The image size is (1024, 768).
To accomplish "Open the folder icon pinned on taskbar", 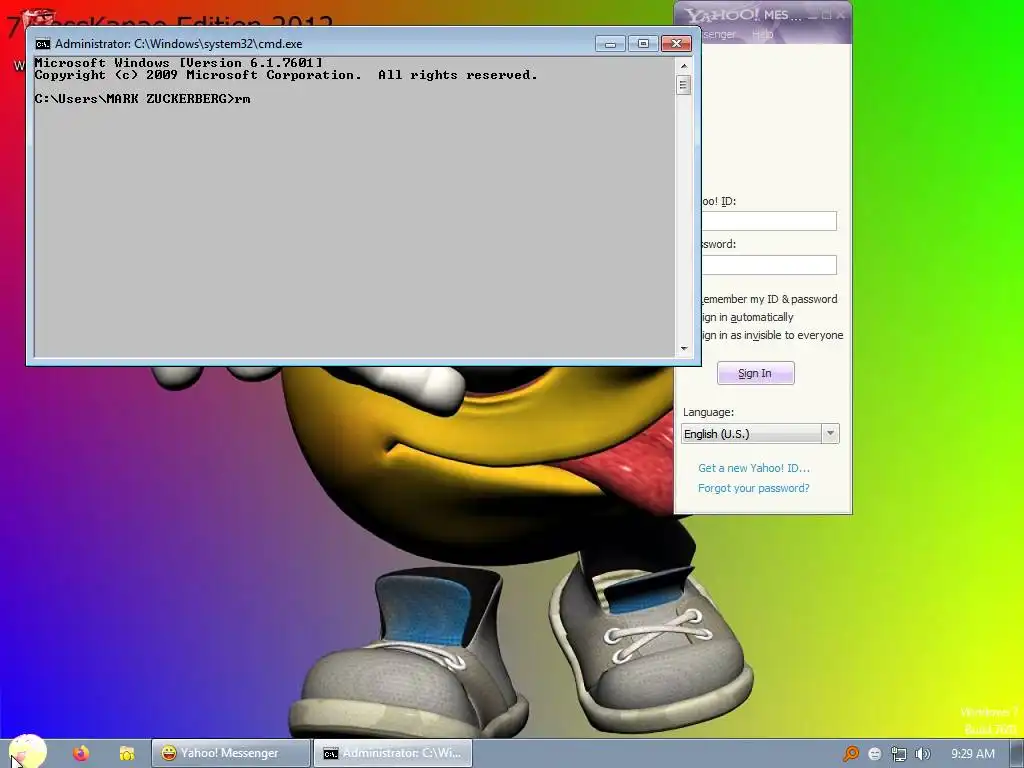I will tap(127, 754).
